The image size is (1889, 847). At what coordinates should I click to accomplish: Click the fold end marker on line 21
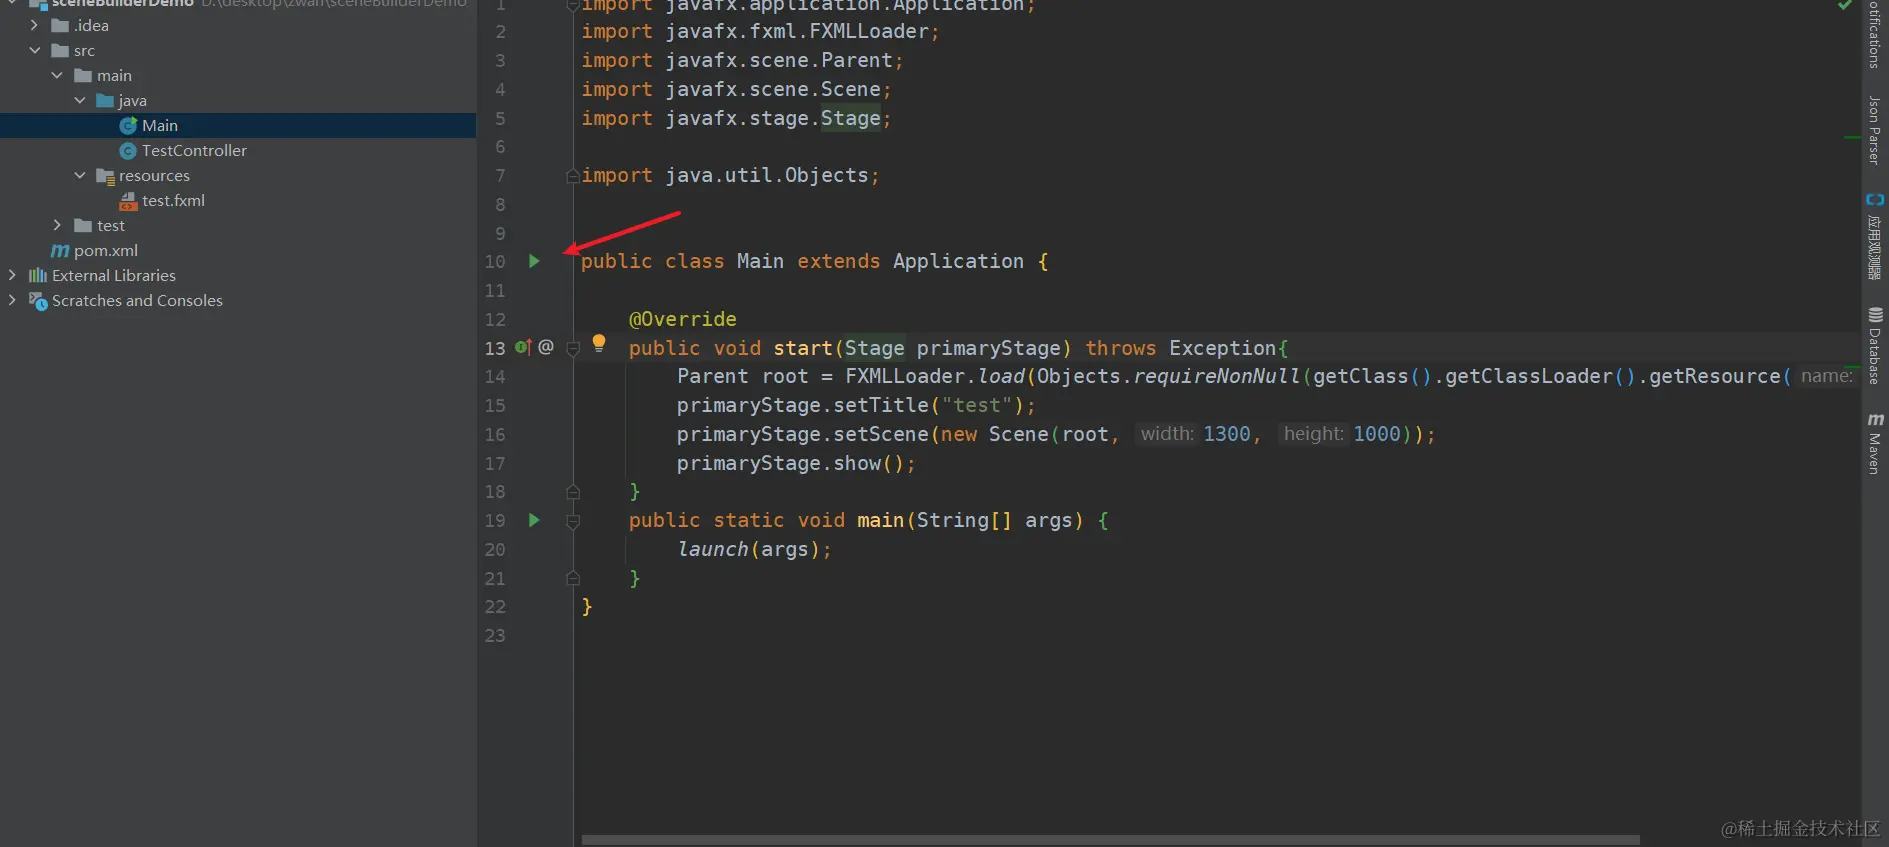pos(573,578)
